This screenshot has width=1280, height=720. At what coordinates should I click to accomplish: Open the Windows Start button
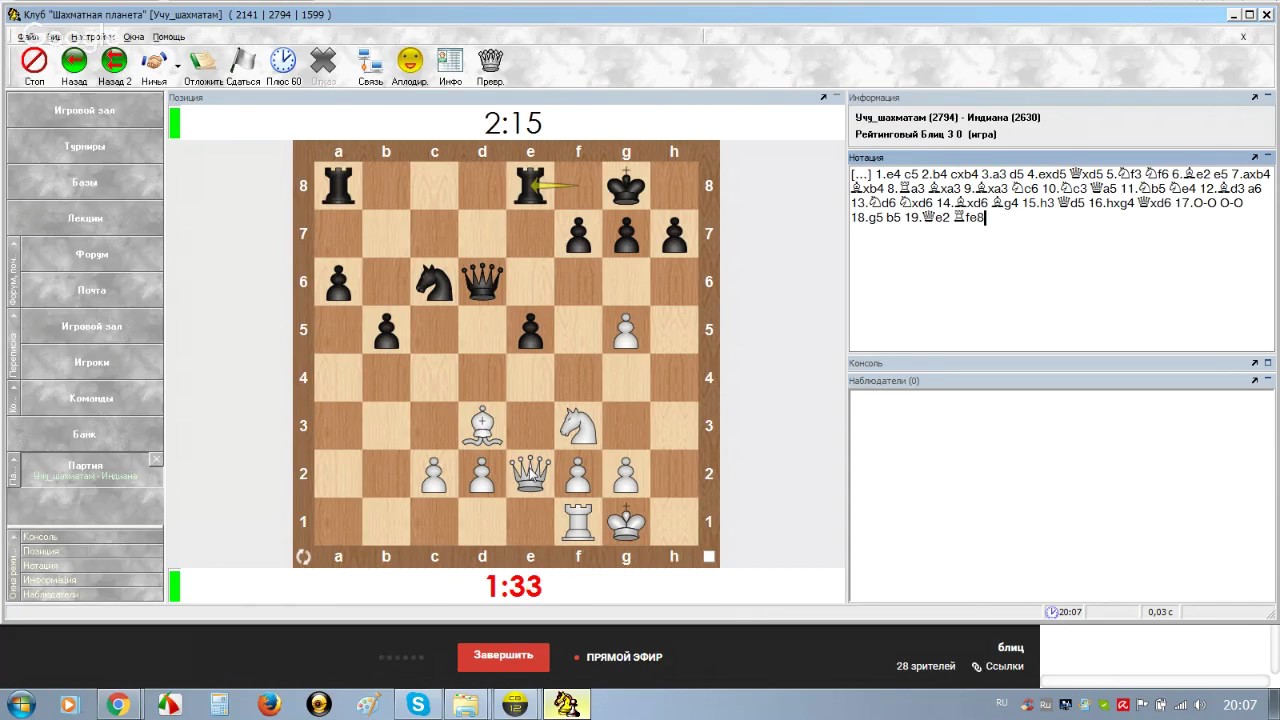point(20,704)
